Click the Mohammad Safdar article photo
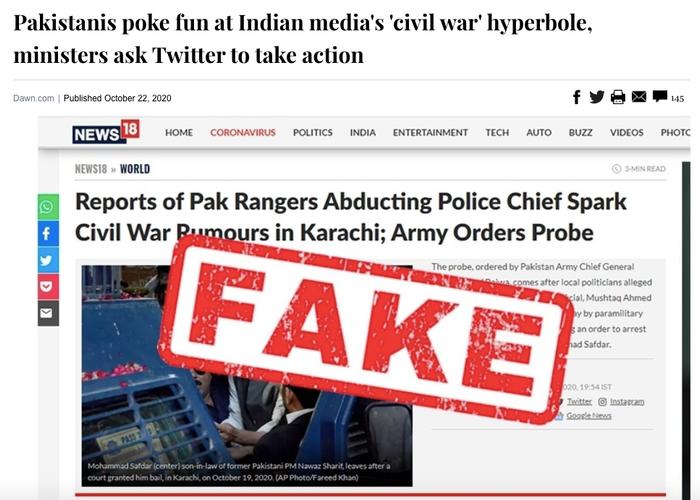 tap(247, 375)
